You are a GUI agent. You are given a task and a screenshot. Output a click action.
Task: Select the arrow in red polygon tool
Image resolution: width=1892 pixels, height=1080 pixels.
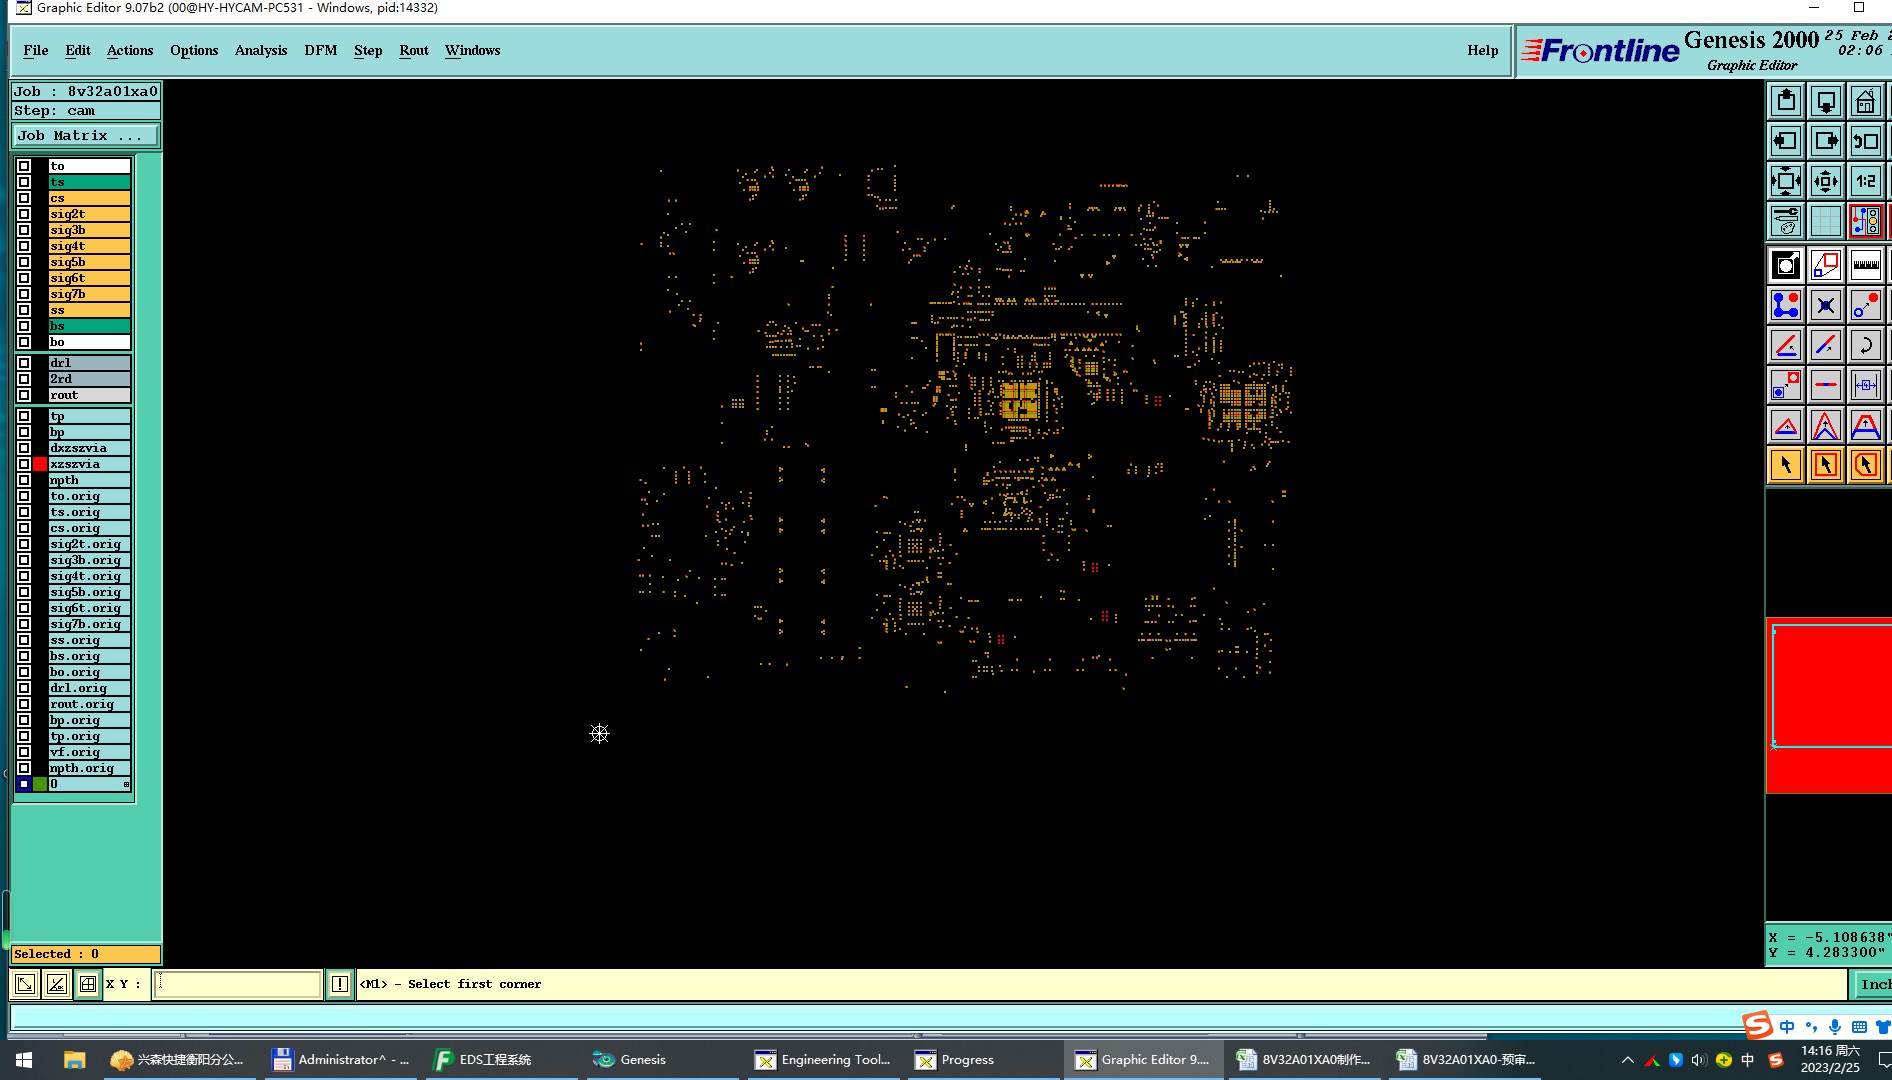click(x=1866, y=465)
